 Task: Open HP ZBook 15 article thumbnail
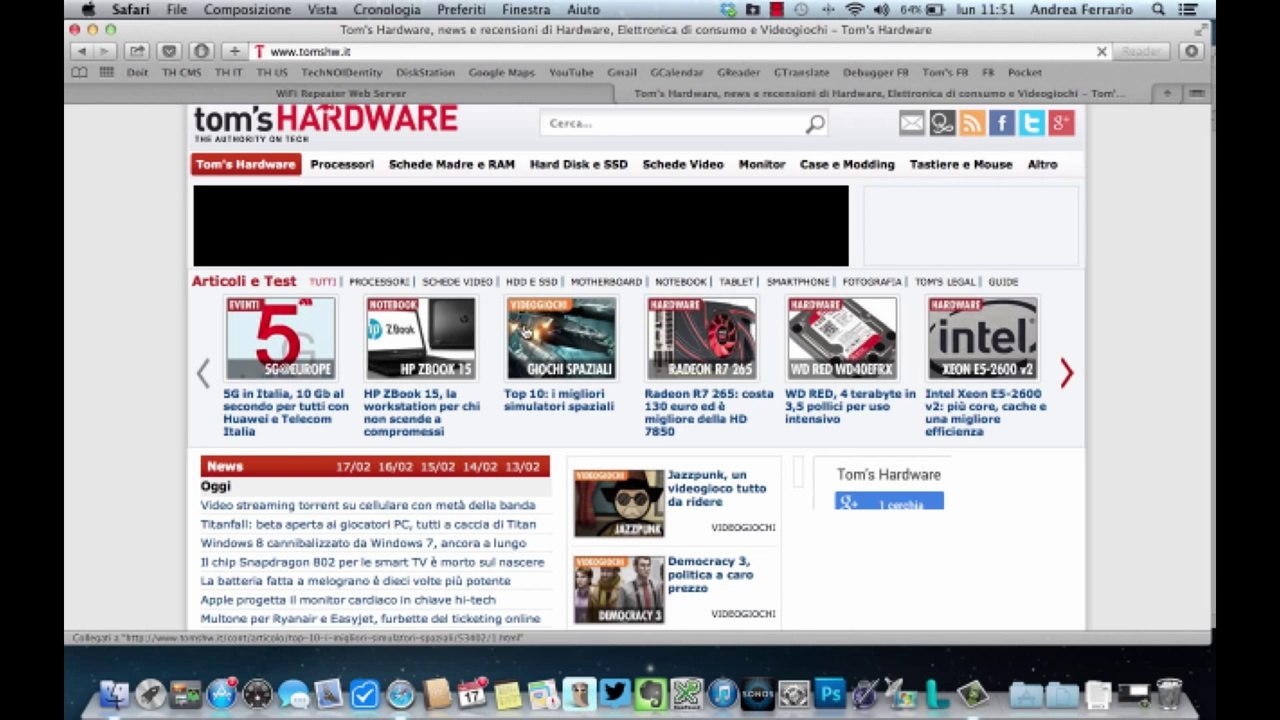[x=421, y=338]
